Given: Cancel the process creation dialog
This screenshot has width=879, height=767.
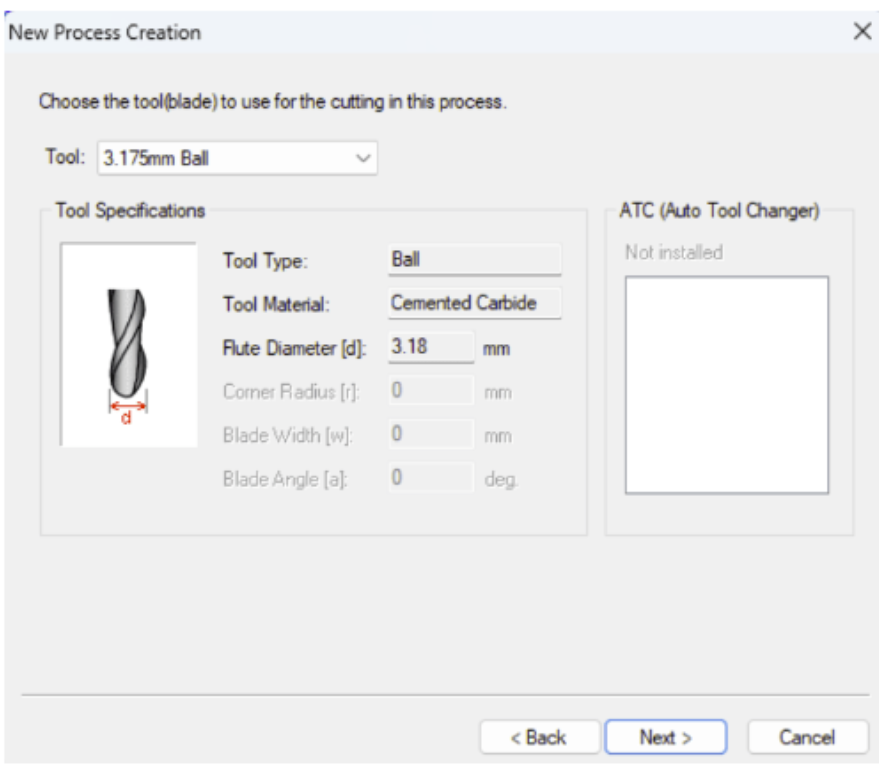Looking at the screenshot, I should coord(807,737).
